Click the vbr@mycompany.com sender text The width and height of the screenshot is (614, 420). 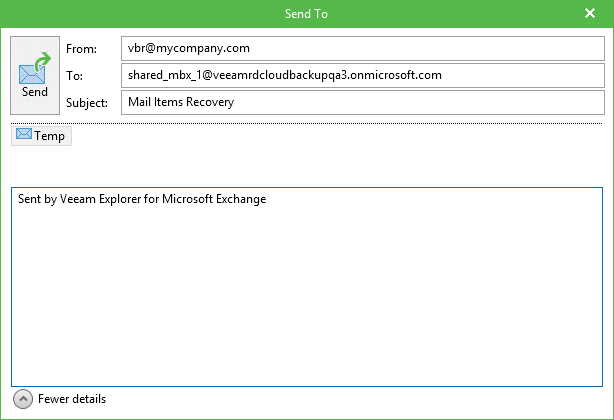click(x=189, y=48)
